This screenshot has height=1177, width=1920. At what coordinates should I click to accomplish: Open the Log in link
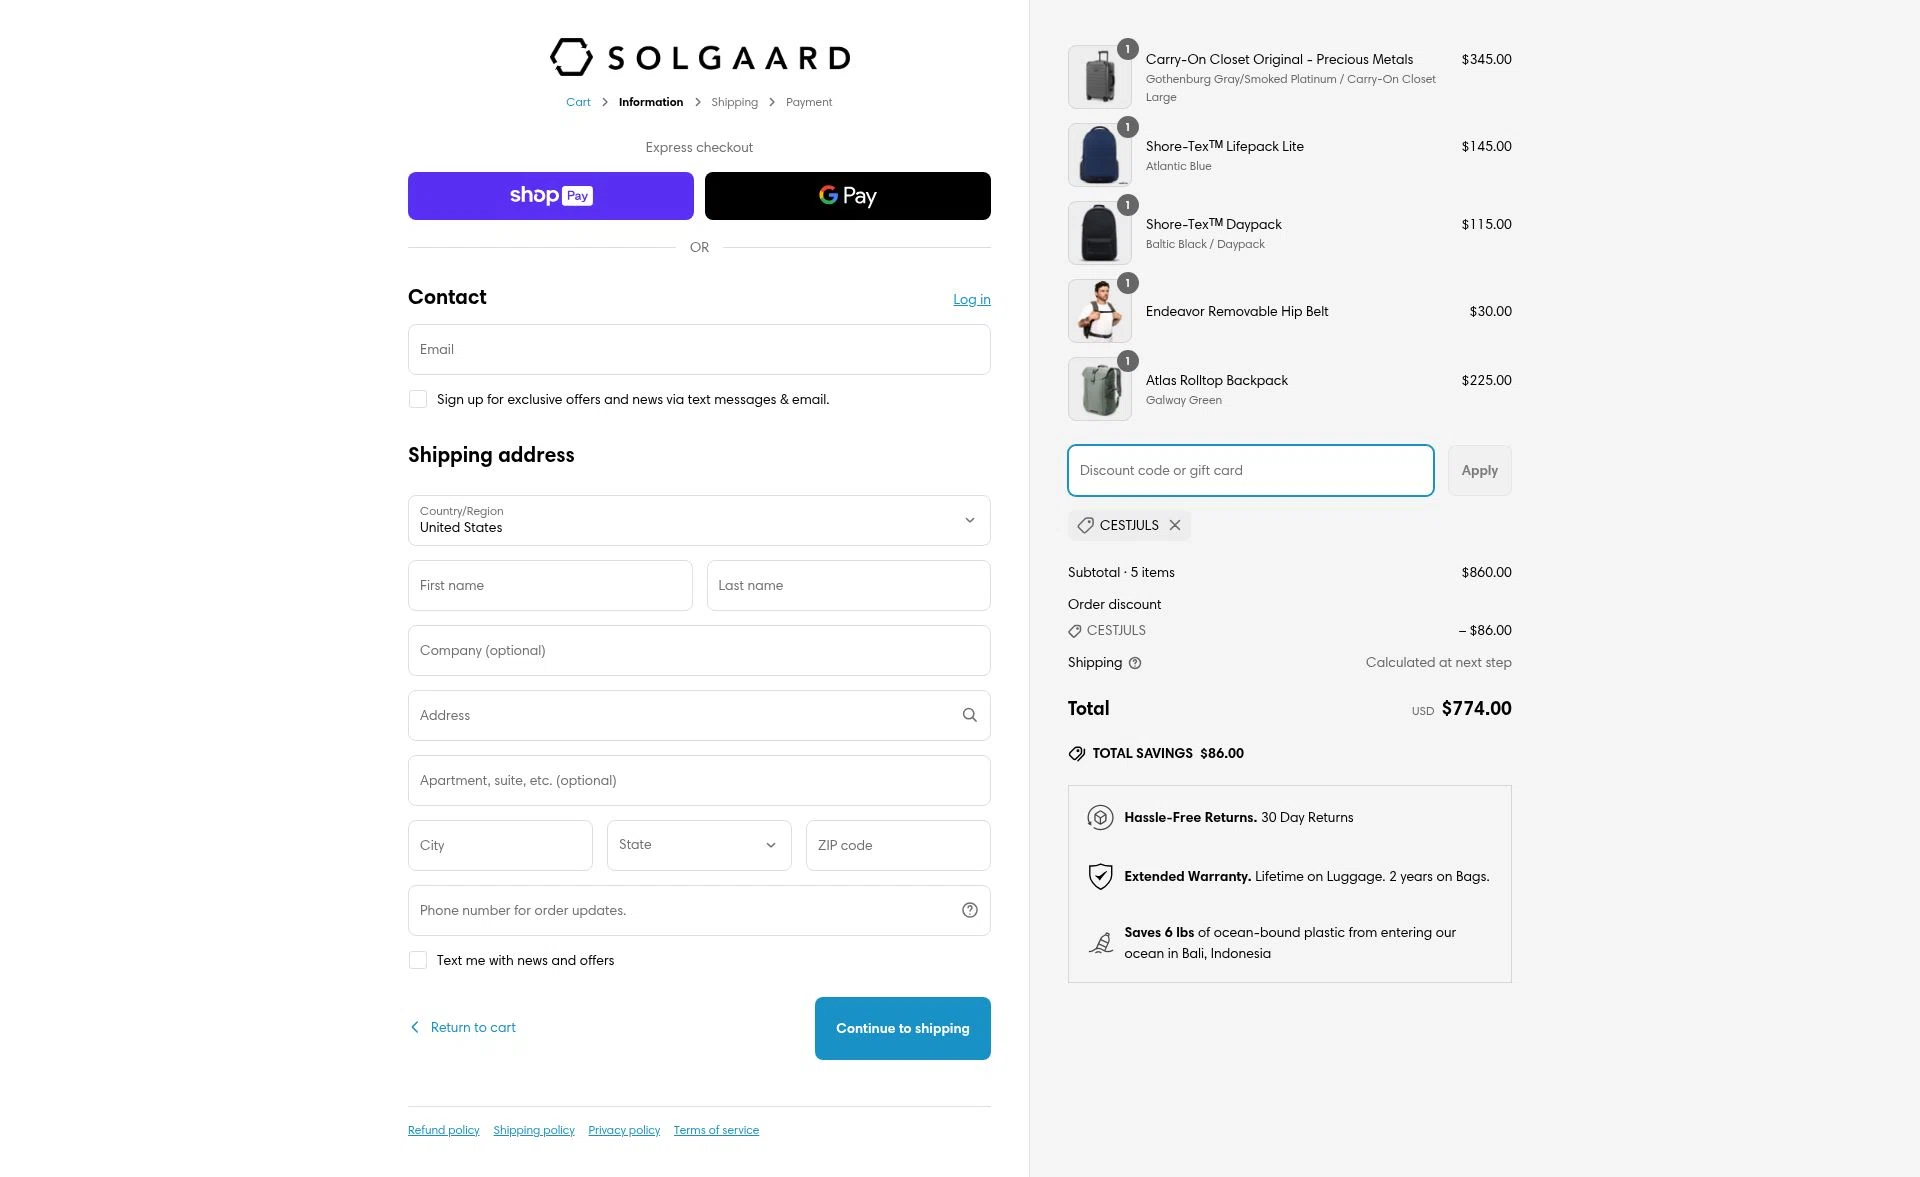click(x=971, y=299)
